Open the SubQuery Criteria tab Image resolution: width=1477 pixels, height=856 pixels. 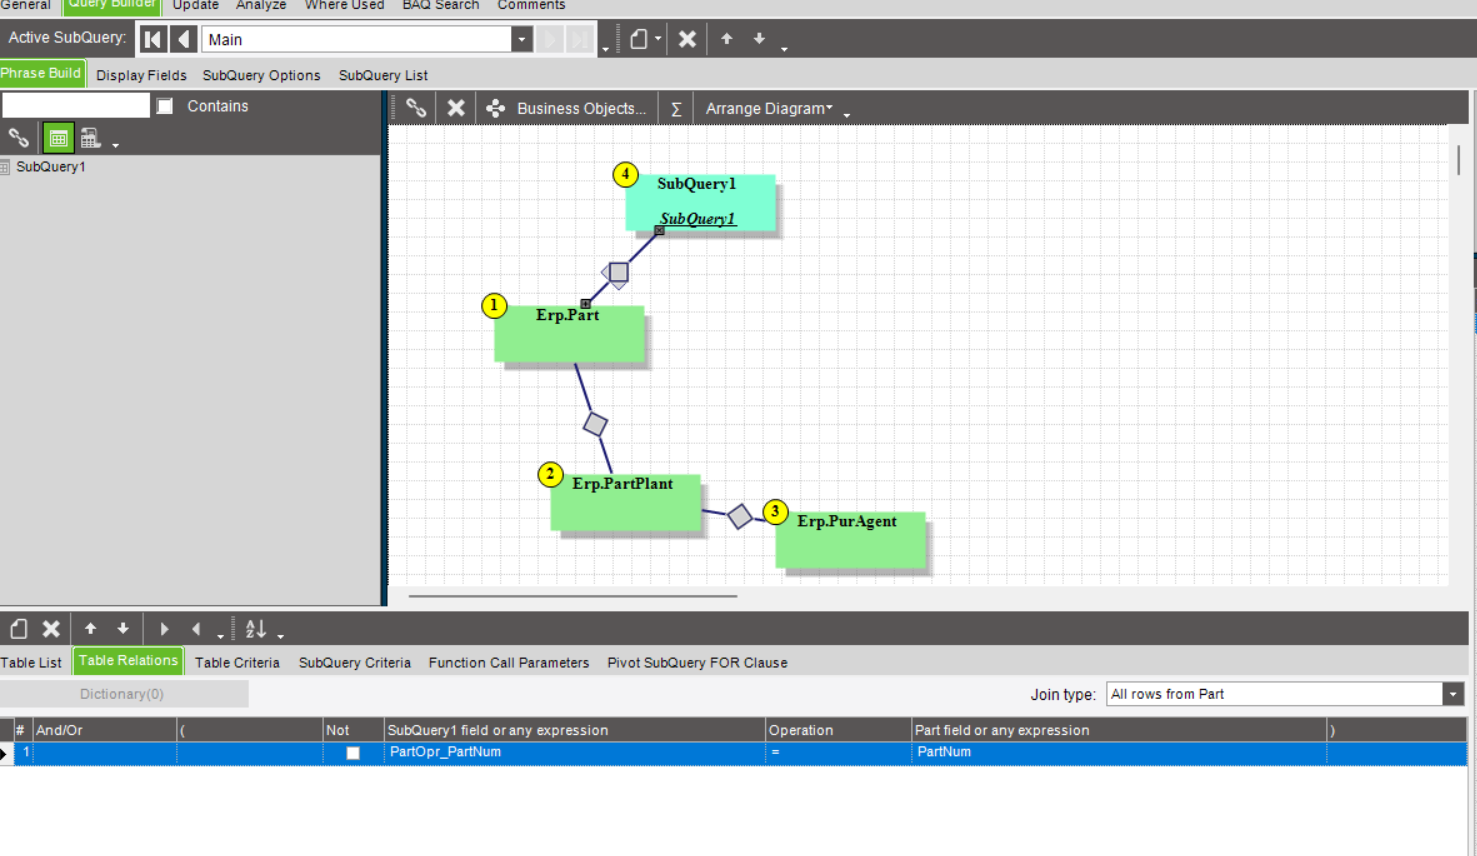pos(355,663)
